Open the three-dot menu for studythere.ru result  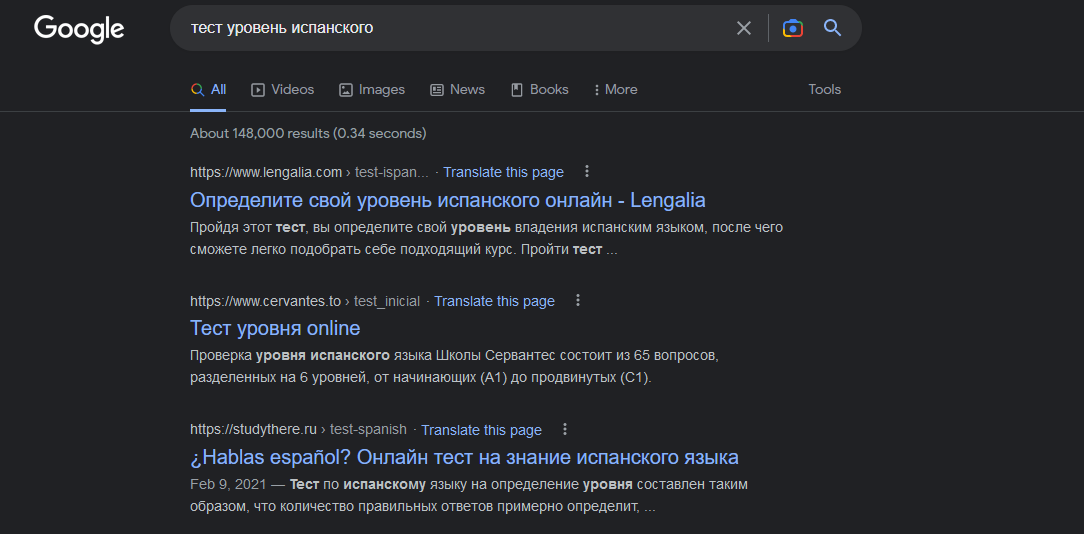coord(565,429)
